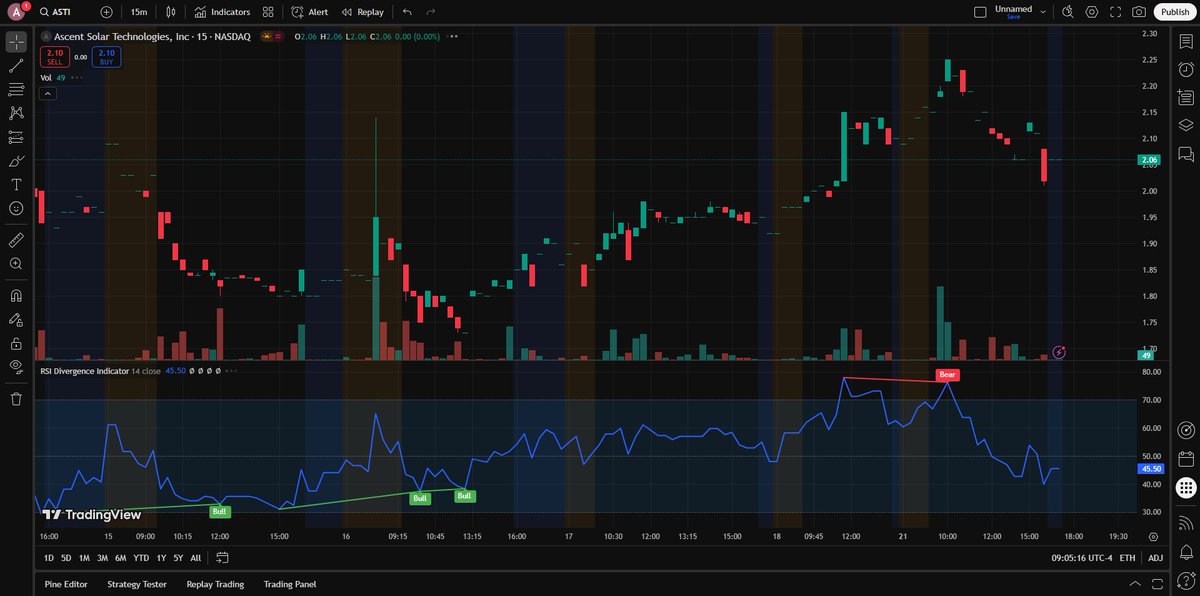Open the Indicators dialog
This screenshot has width=1200, height=596.
pos(223,12)
